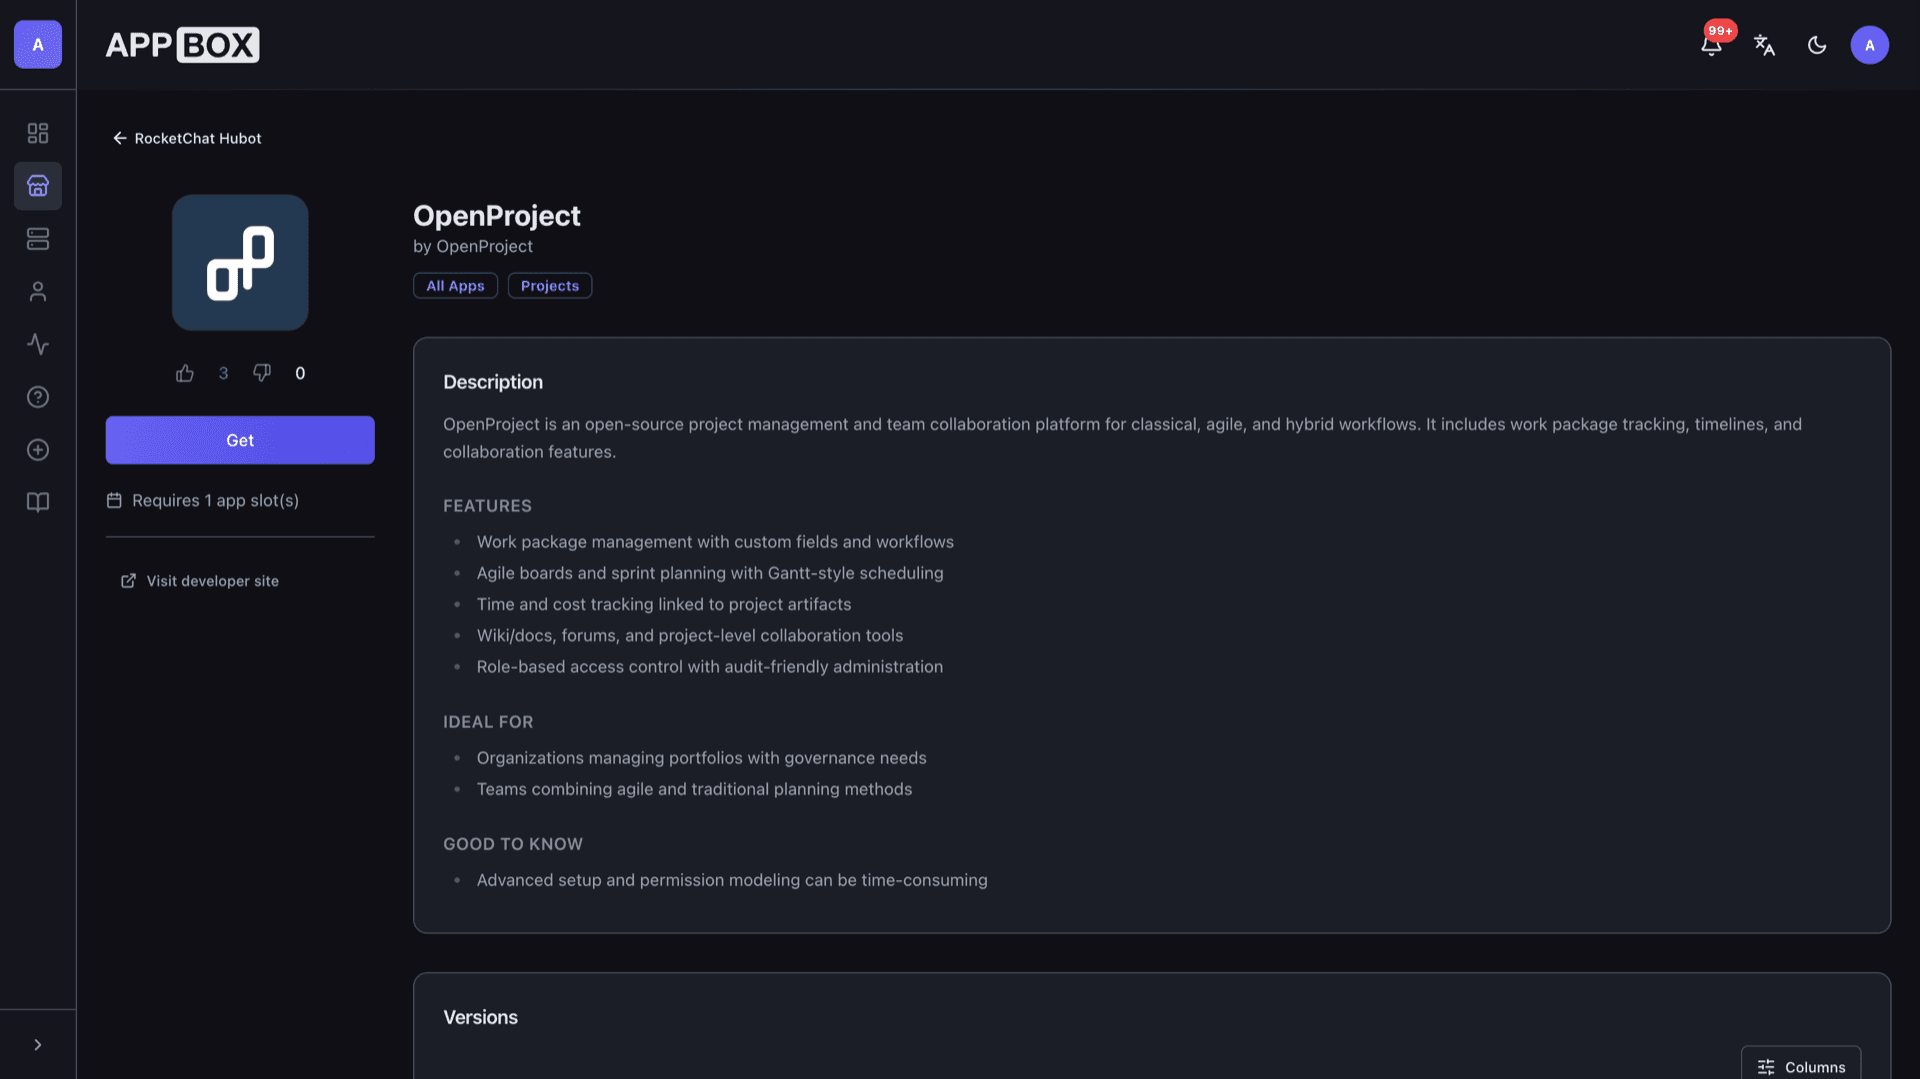The image size is (1920, 1079).
Task: Click 'Requires 1 app slot(s)' text
Action: tap(215, 500)
